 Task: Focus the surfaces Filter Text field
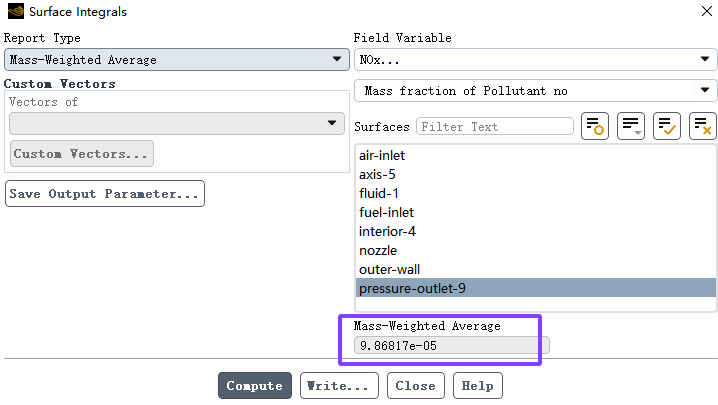[495, 126]
